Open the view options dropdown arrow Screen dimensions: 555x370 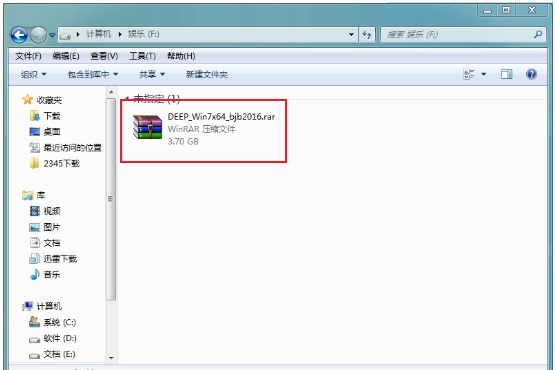pyautogui.click(x=484, y=74)
